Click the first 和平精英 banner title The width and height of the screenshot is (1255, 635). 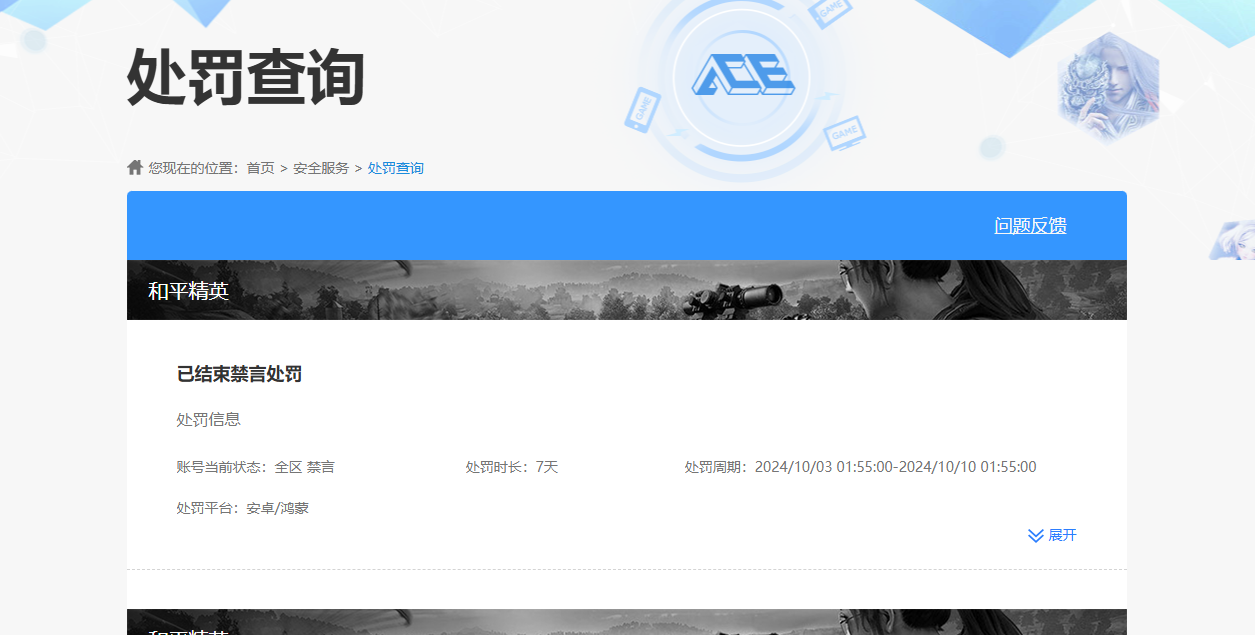pos(188,291)
